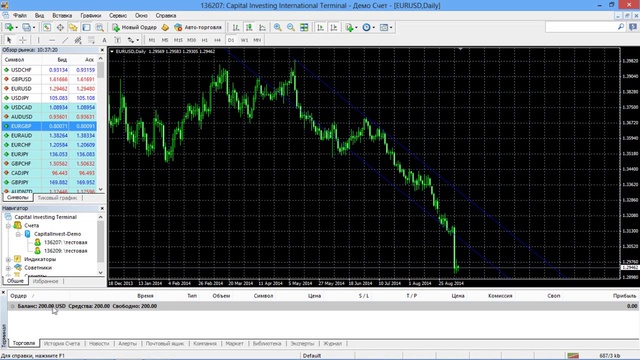Switch chart period to W1

point(244,40)
